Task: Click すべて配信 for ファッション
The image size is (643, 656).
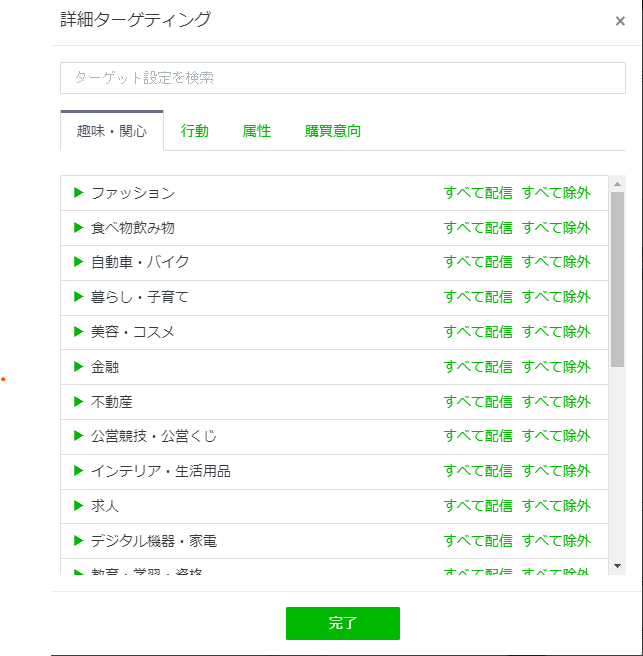Action: [x=478, y=193]
